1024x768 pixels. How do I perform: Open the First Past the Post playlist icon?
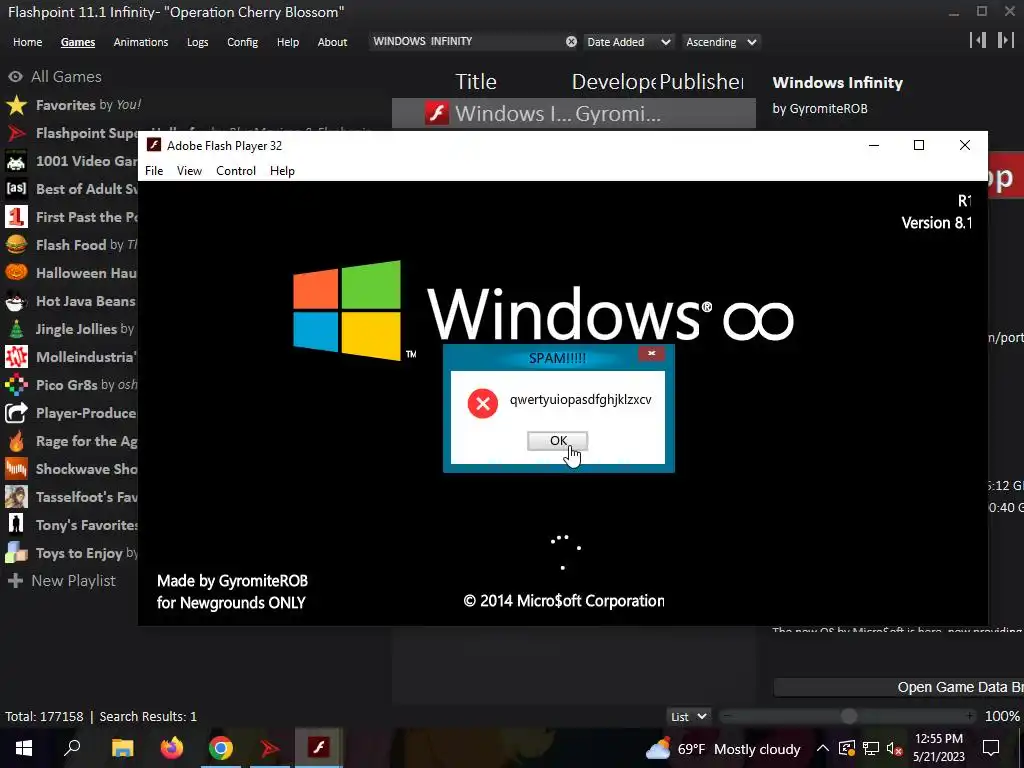16,217
